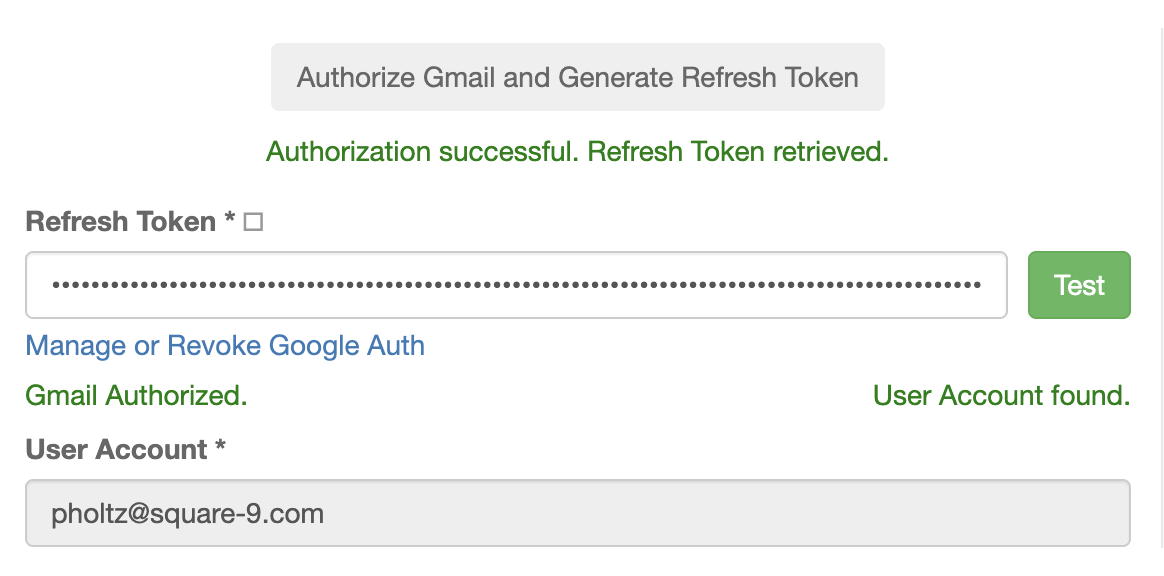Screen dimensions: 1164x576
Task: Click Authorize Gmail and Generate Refresh Token
Action: coord(578,77)
